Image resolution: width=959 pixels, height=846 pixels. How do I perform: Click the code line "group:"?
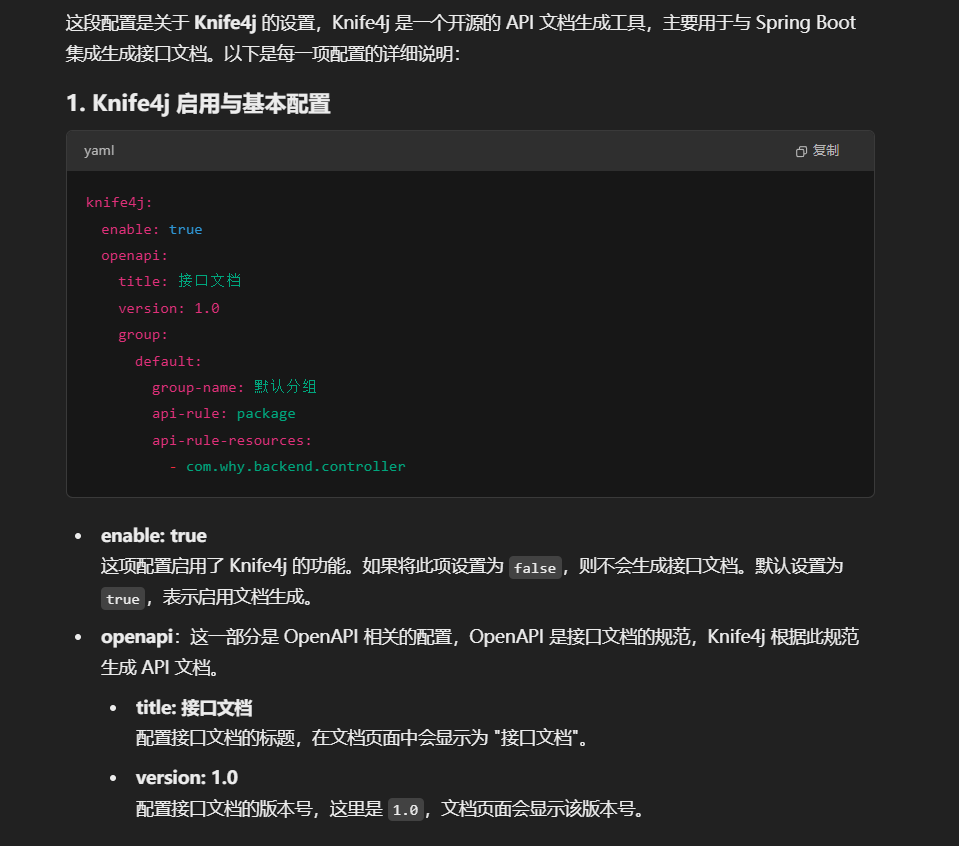143,335
